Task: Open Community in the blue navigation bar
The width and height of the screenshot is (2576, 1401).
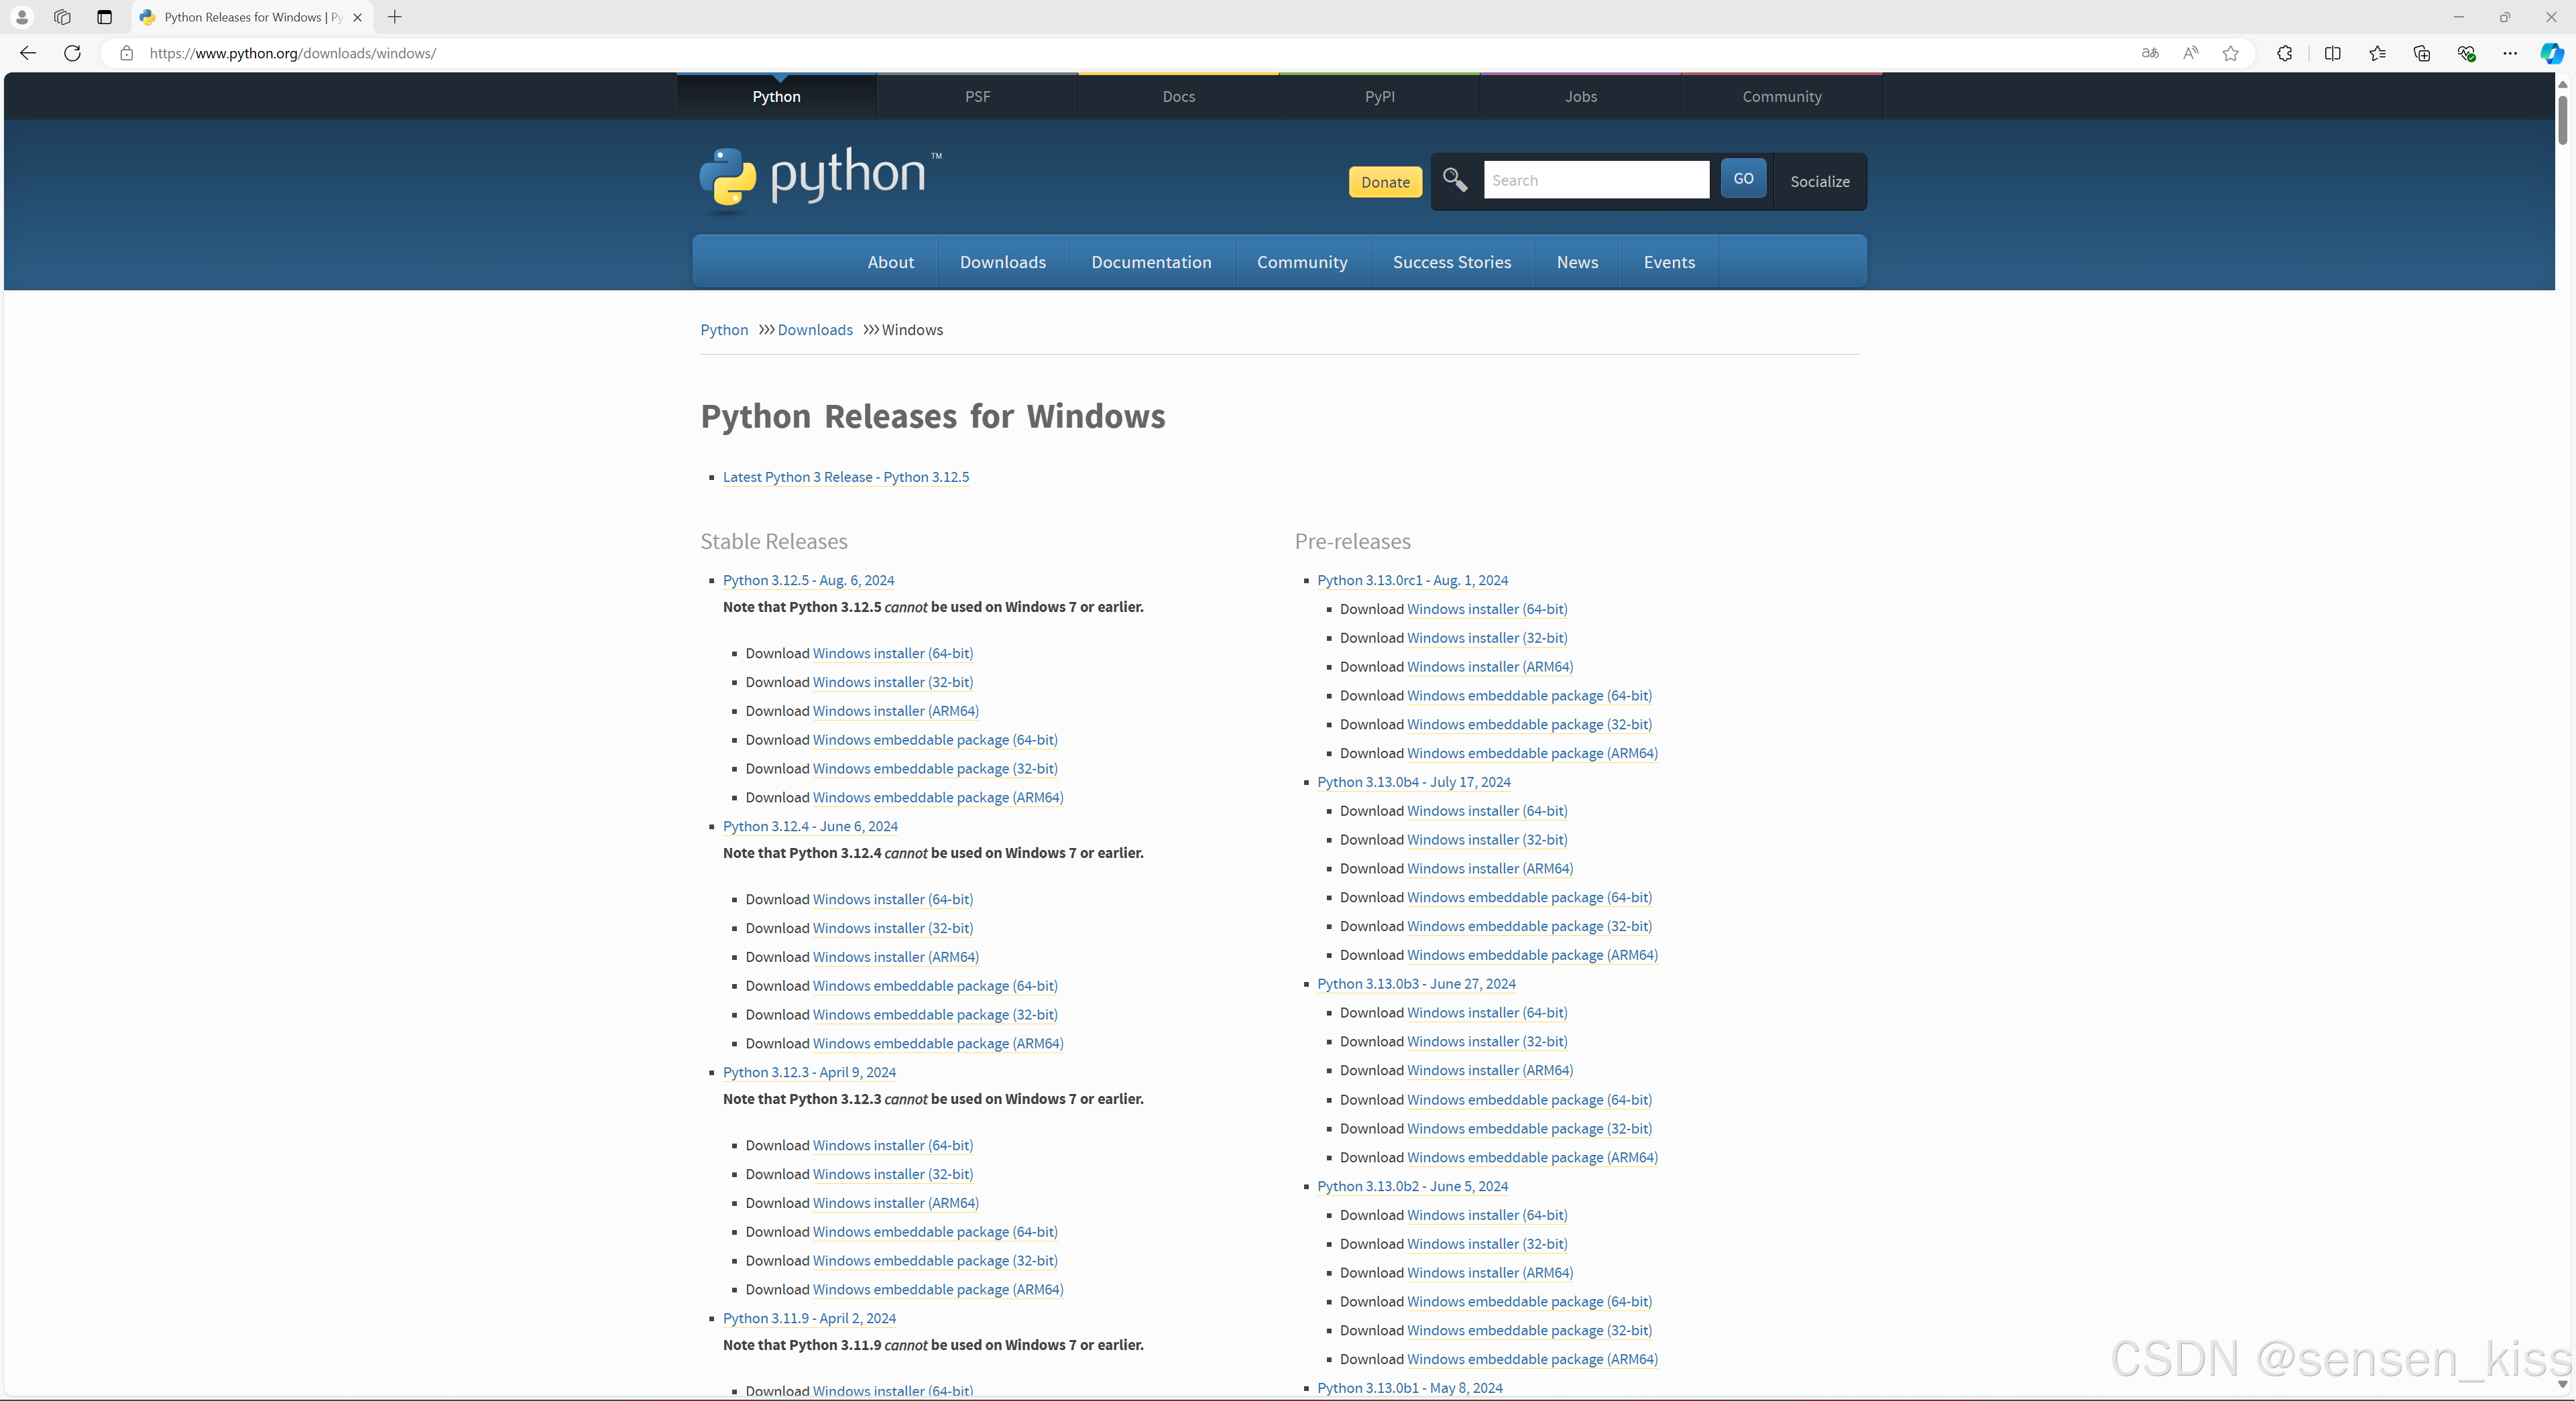Action: point(1302,262)
